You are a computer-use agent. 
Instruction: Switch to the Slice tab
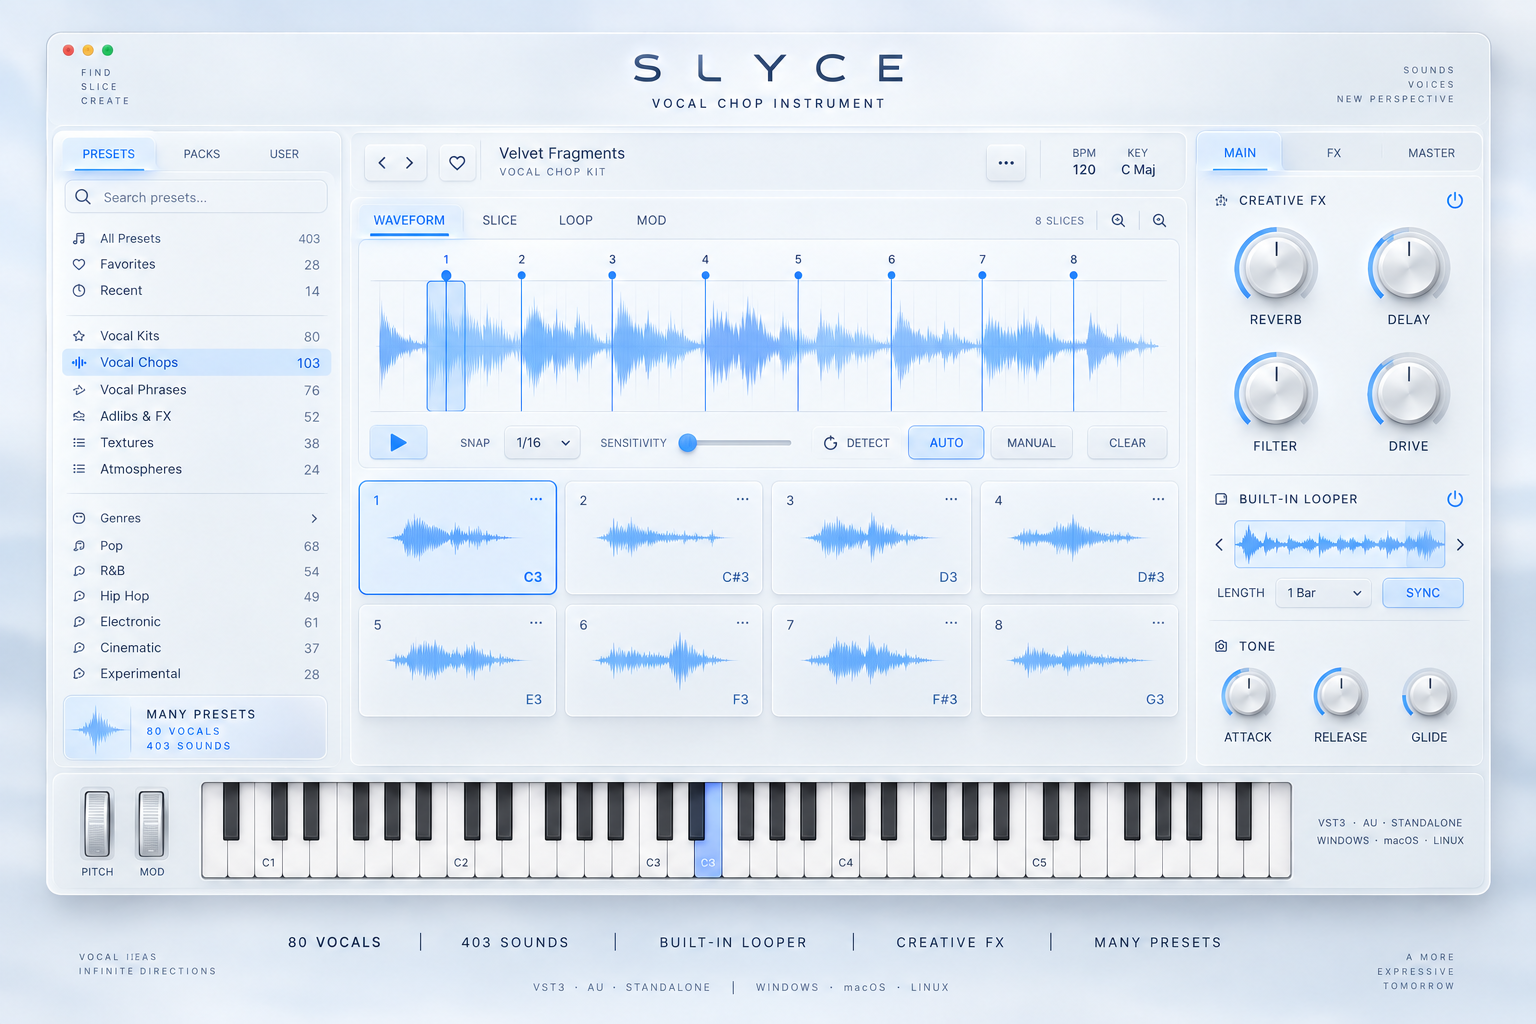pos(500,220)
